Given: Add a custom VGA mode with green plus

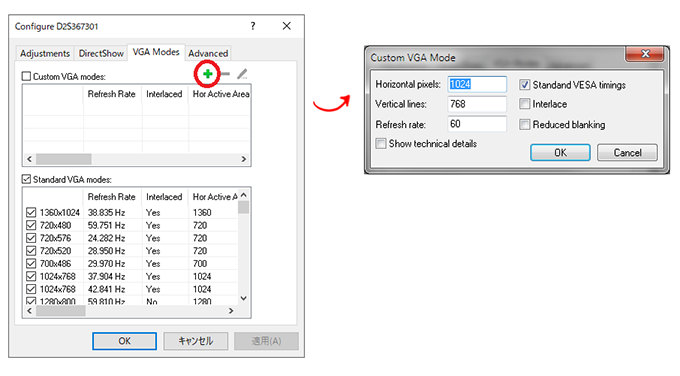Looking at the screenshot, I should pos(208,74).
